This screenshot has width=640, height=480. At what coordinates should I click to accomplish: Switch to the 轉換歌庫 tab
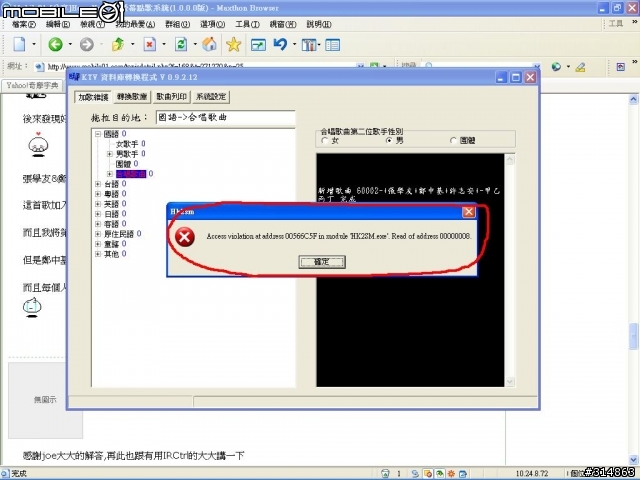pyautogui.click(x=132, y=97)
